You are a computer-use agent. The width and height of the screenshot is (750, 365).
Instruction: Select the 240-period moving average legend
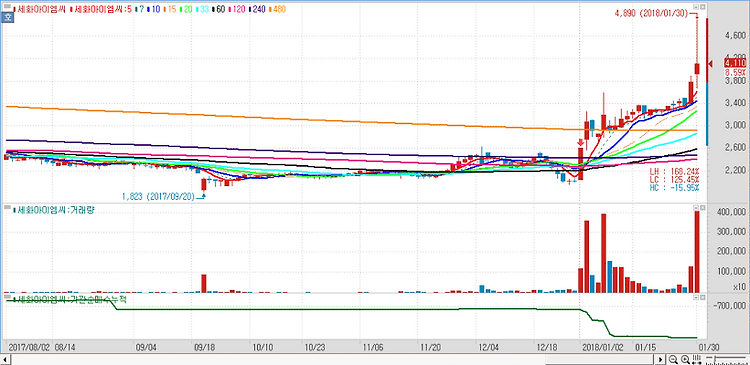click(258, 9)
